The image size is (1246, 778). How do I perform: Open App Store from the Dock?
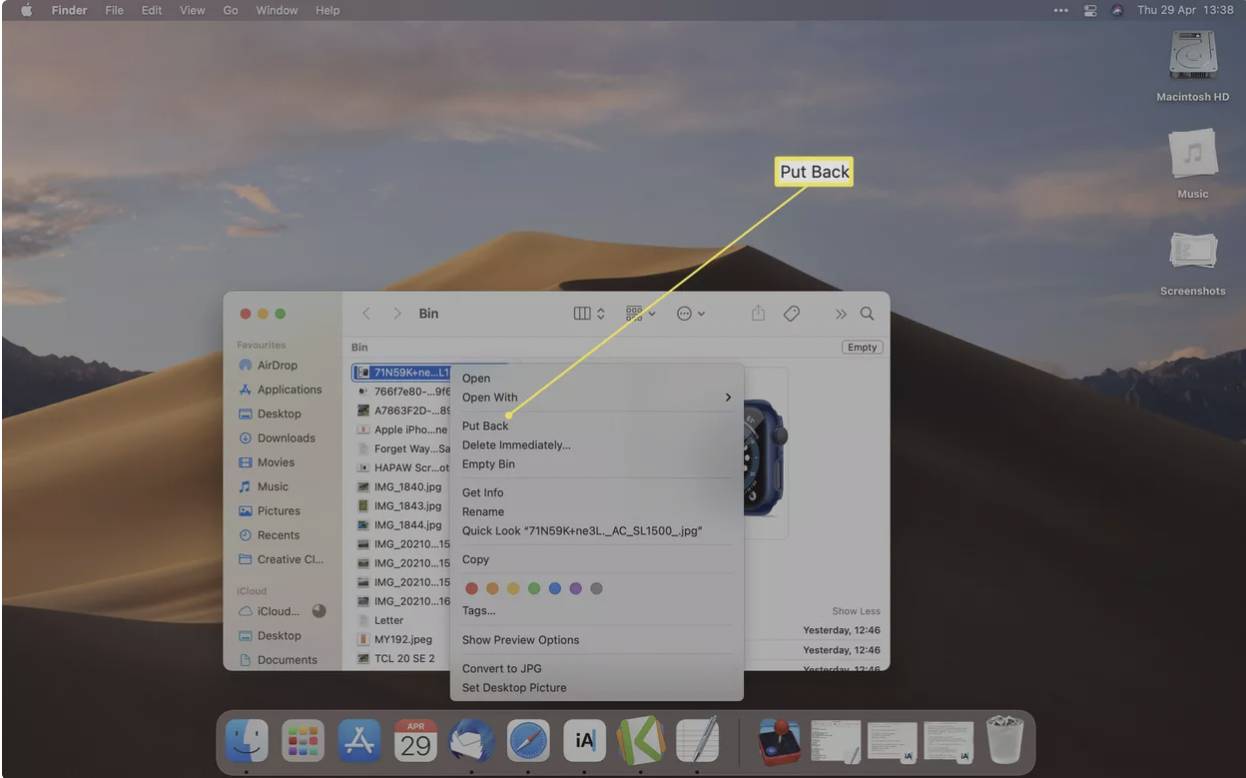358,741
